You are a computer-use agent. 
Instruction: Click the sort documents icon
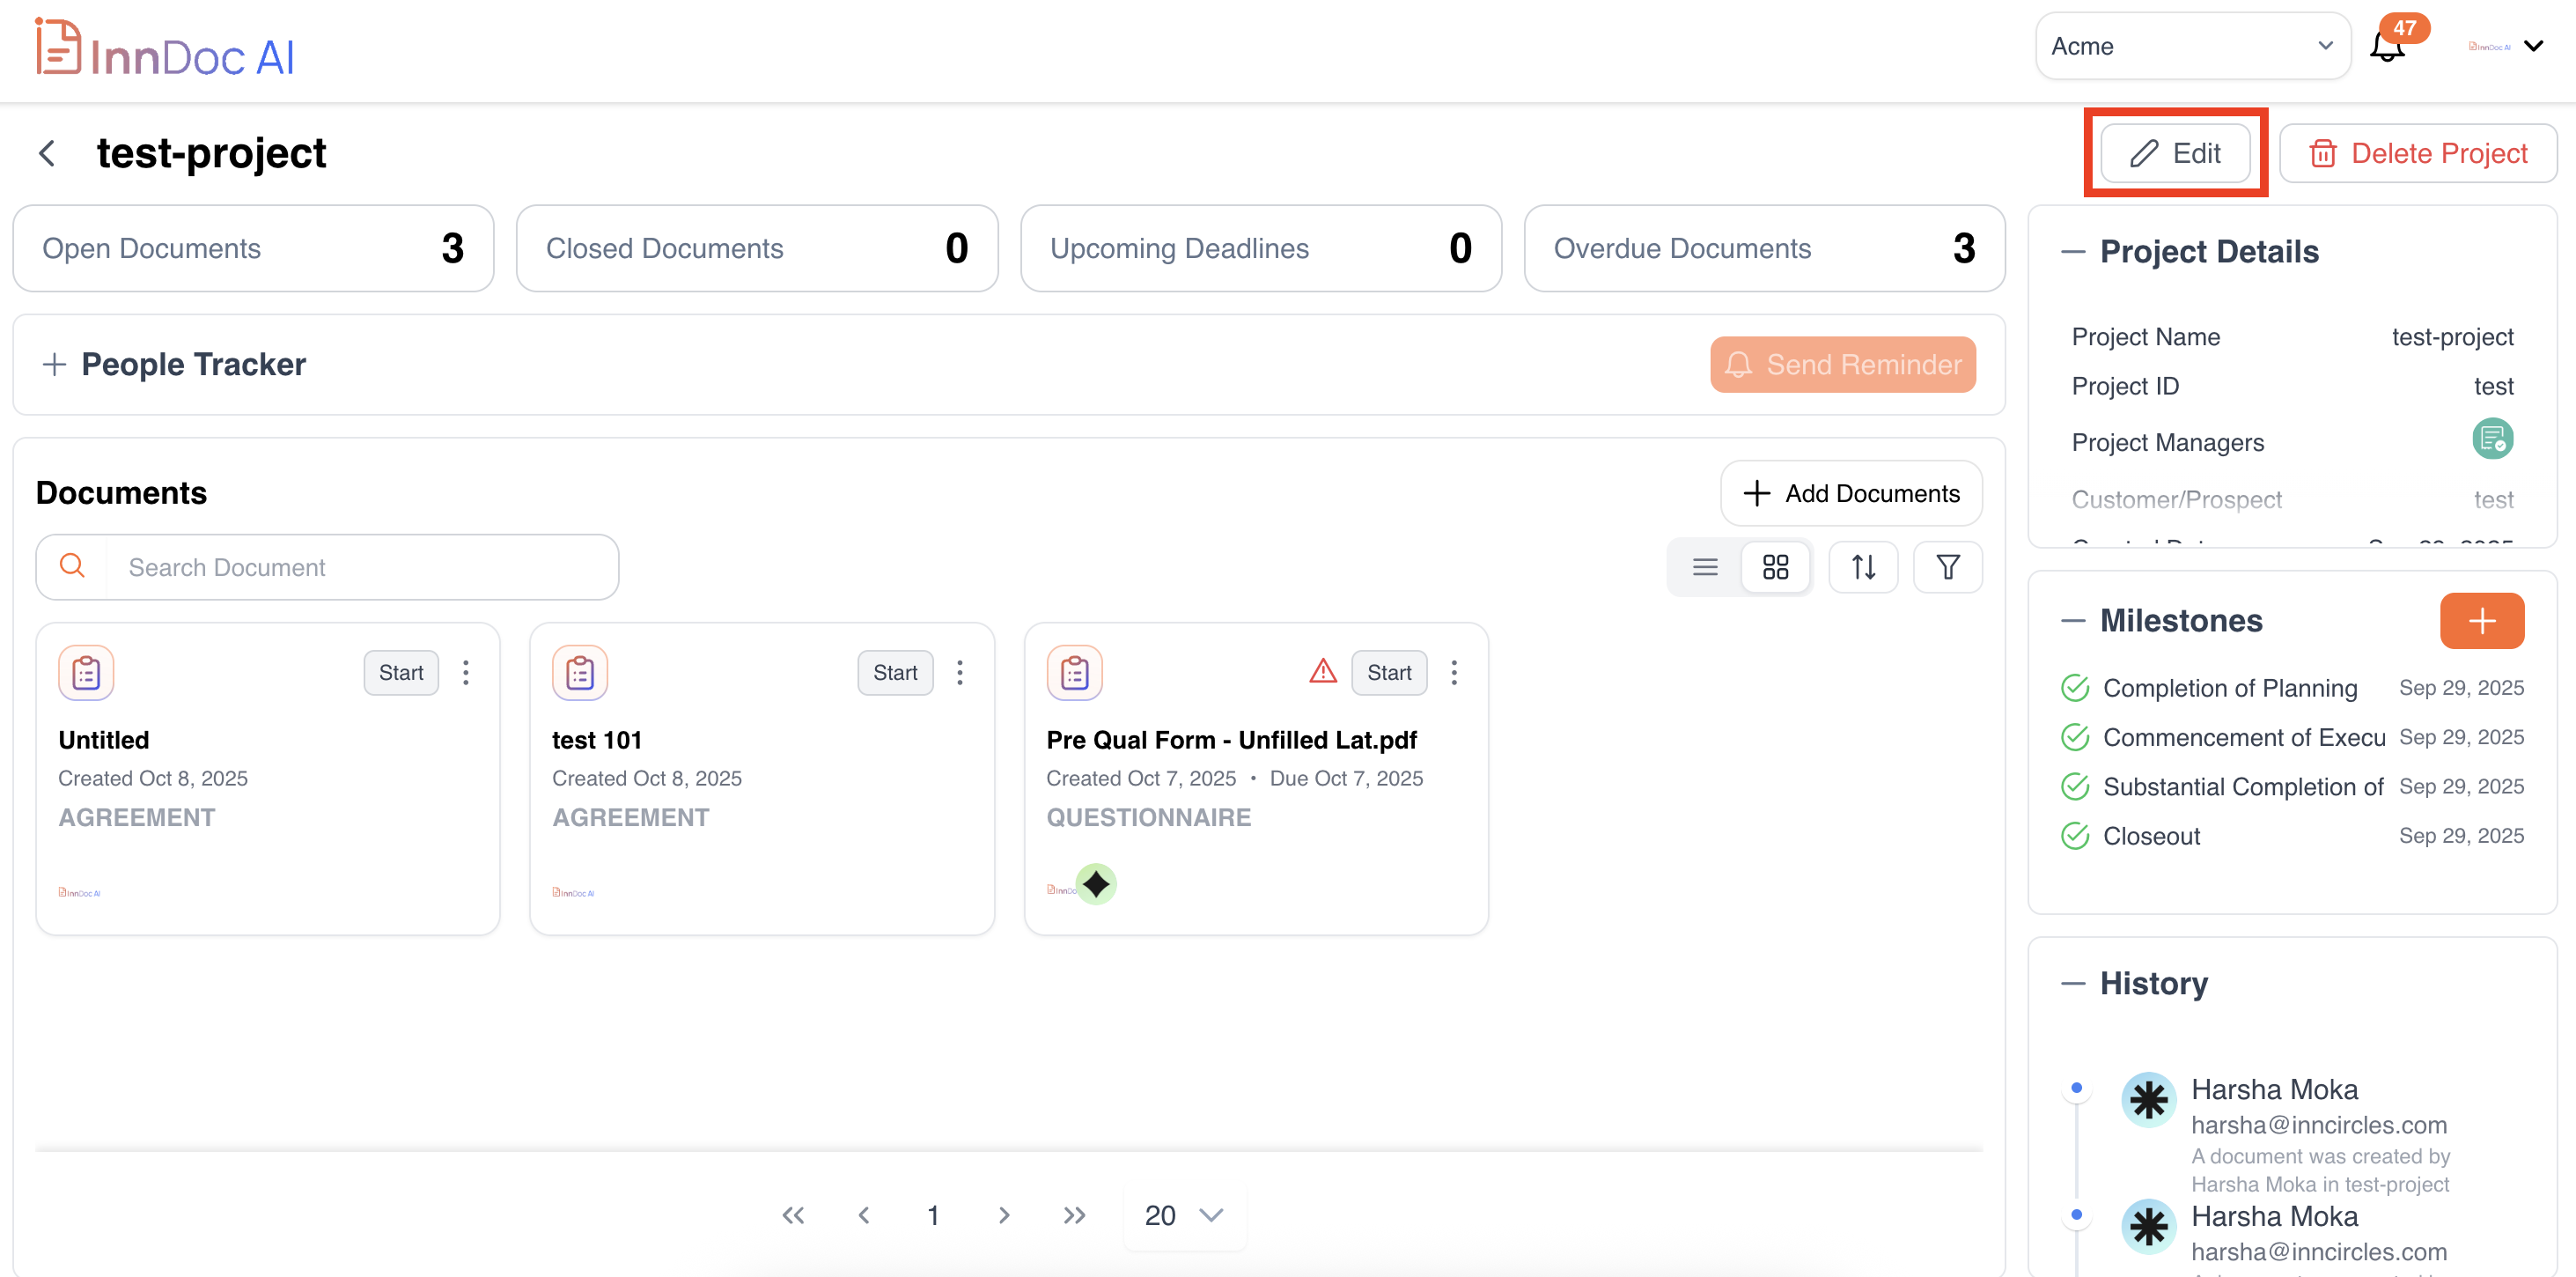click(x=1863, y=567)
